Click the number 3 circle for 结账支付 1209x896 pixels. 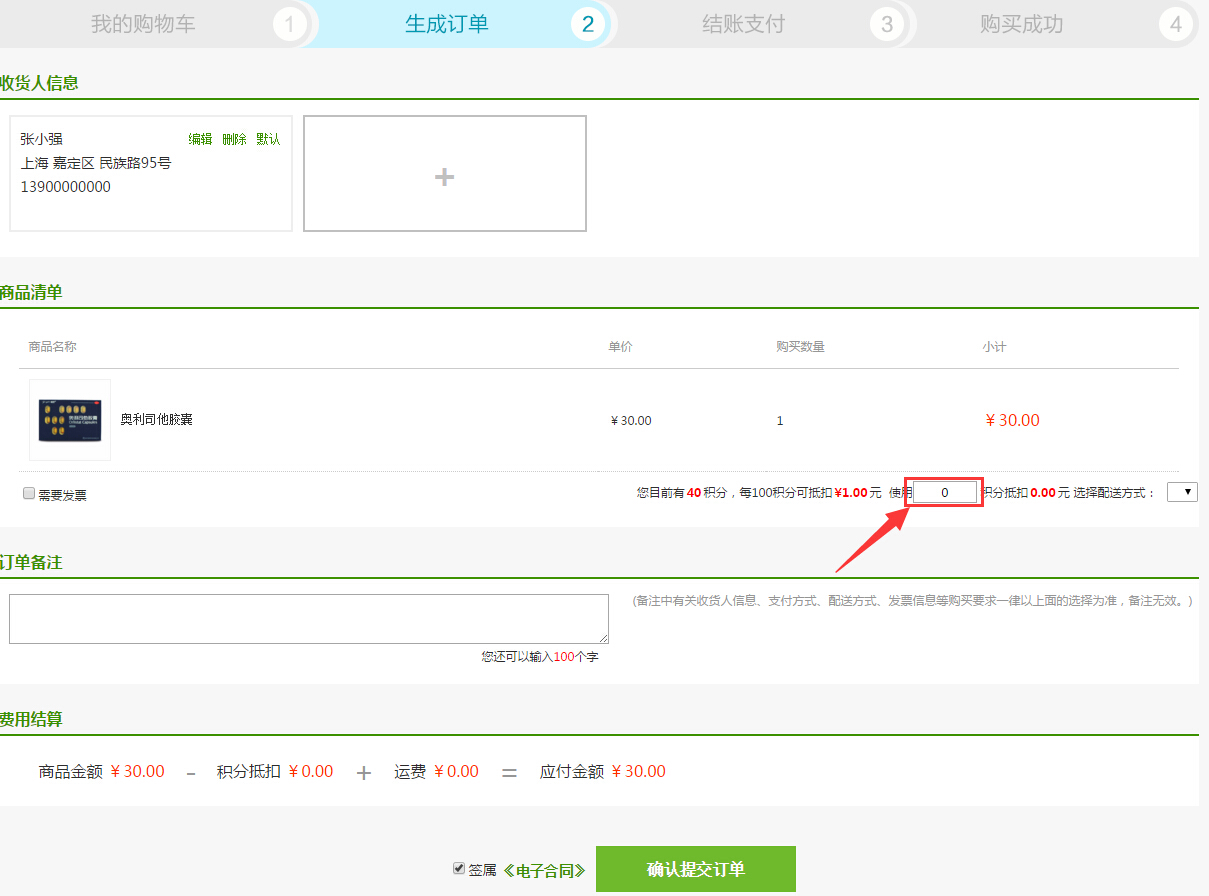(x=888, y=23)
